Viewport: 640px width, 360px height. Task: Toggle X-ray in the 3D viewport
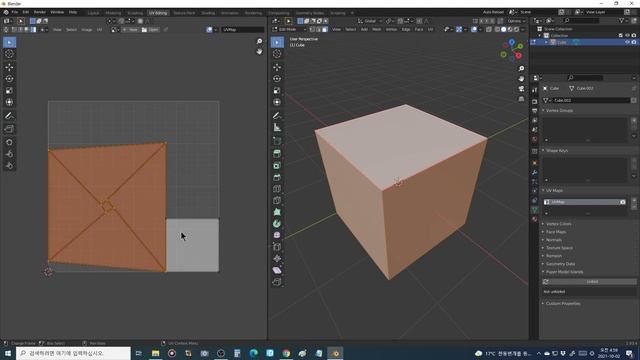489,29
